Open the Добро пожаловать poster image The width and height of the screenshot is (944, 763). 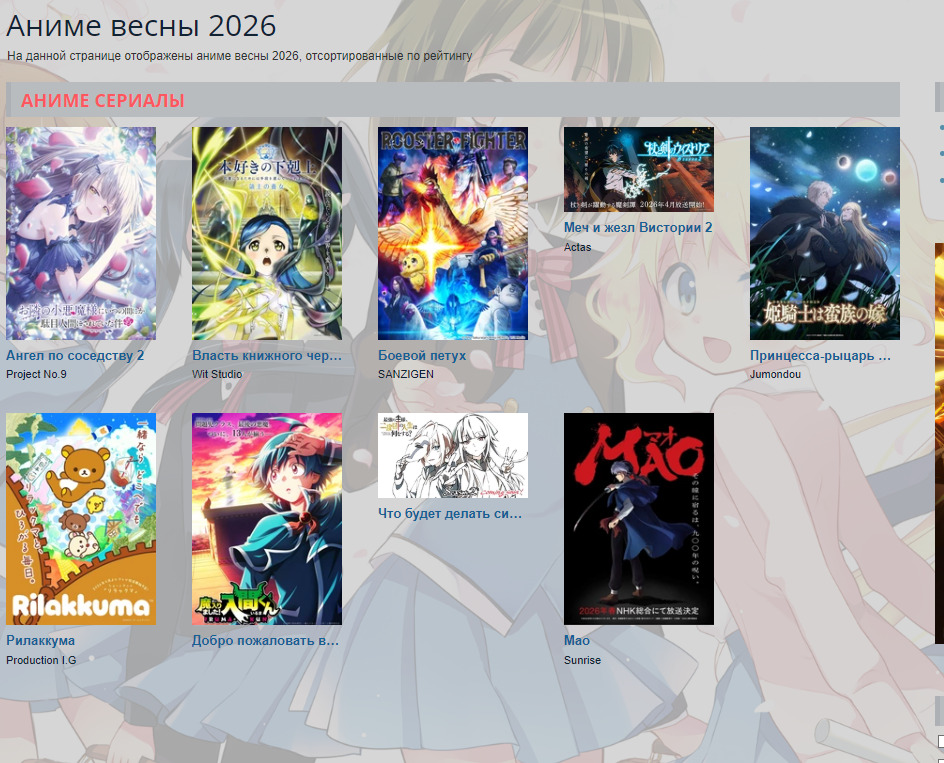[267, 519]
